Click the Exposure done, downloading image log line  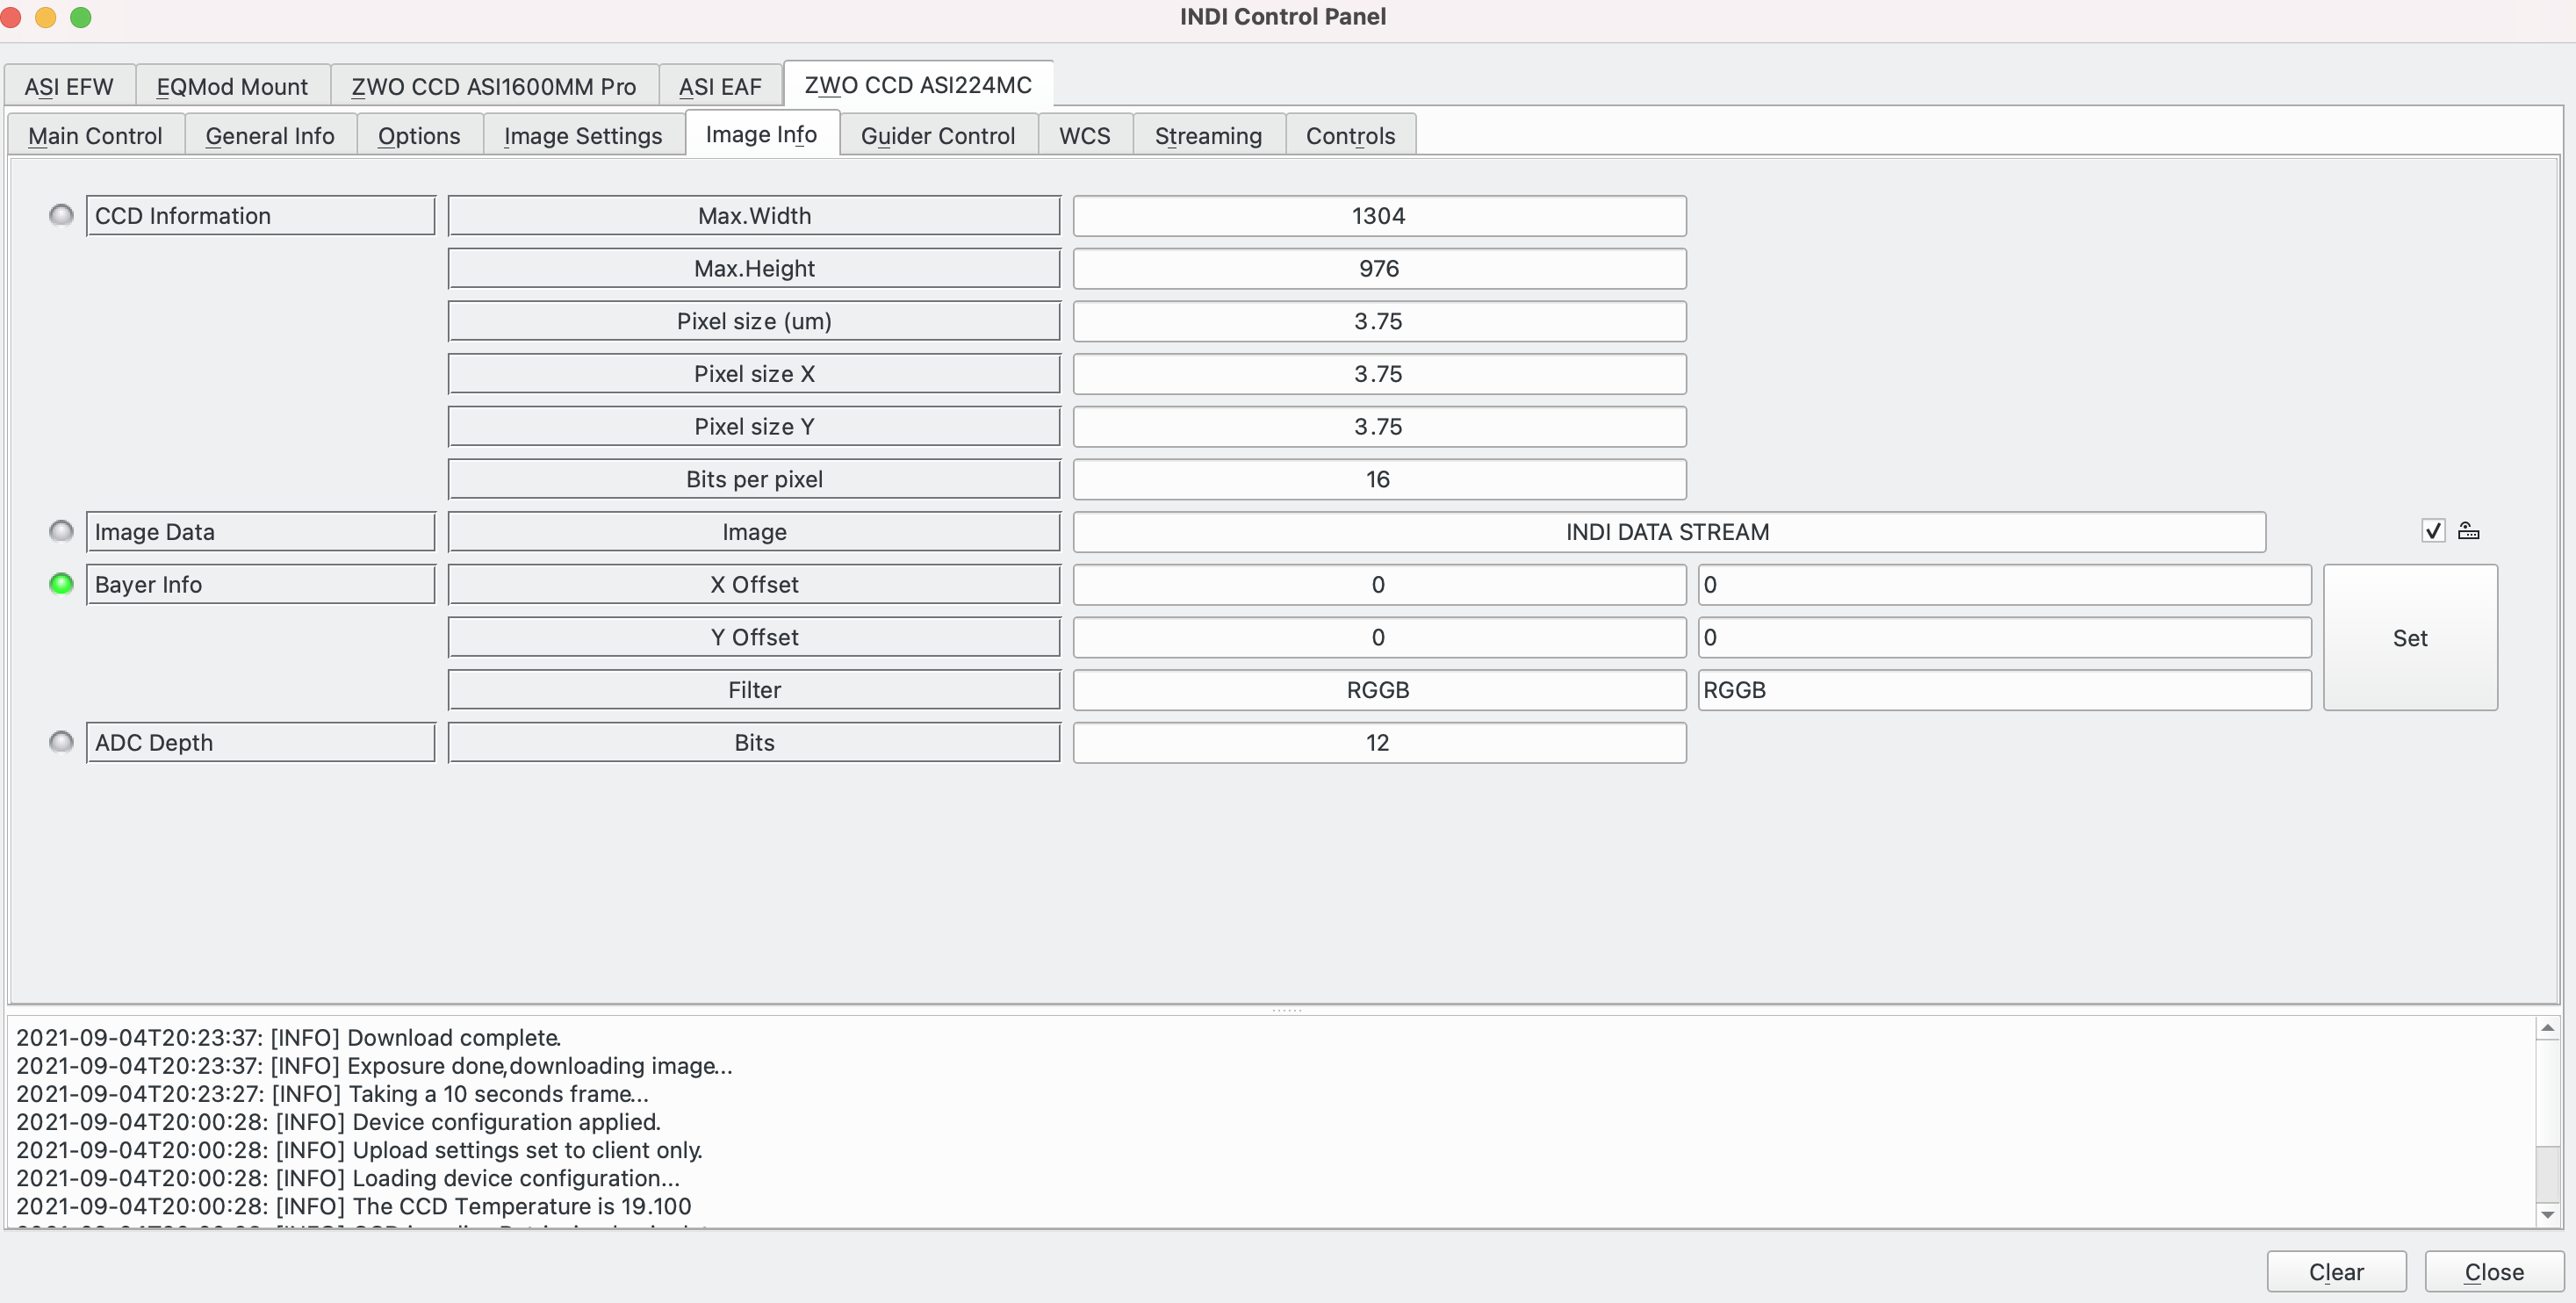click(375, 1065)
